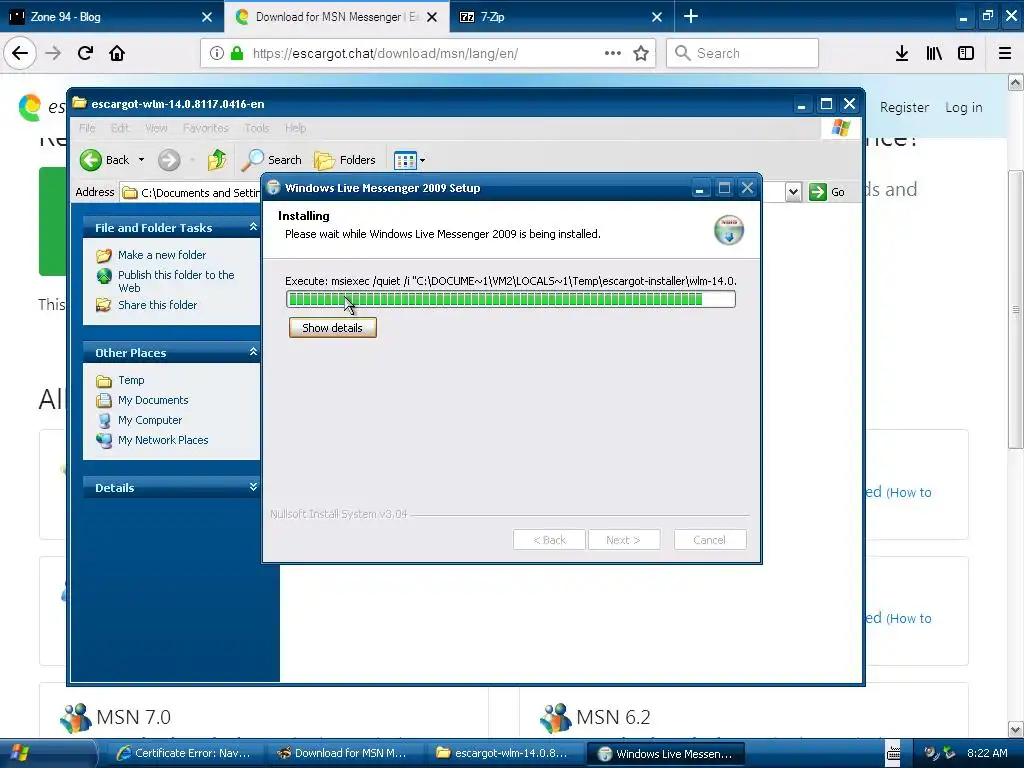Switch to the escargot-wlm folder taskbar item
This screenshot has height=768, width=1024.
[503, 753]
